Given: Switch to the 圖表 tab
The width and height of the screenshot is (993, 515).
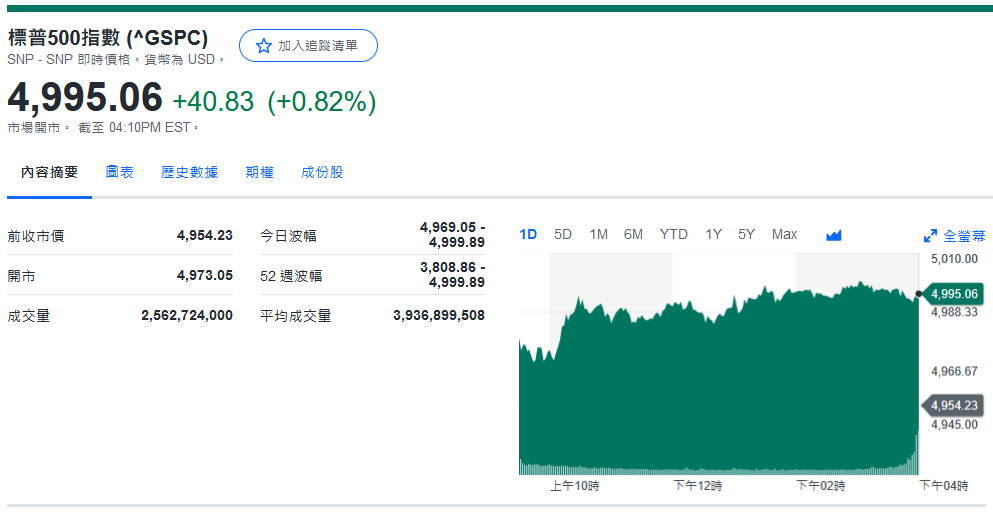Looking at the screenshot, I should (x=120, y=172).
